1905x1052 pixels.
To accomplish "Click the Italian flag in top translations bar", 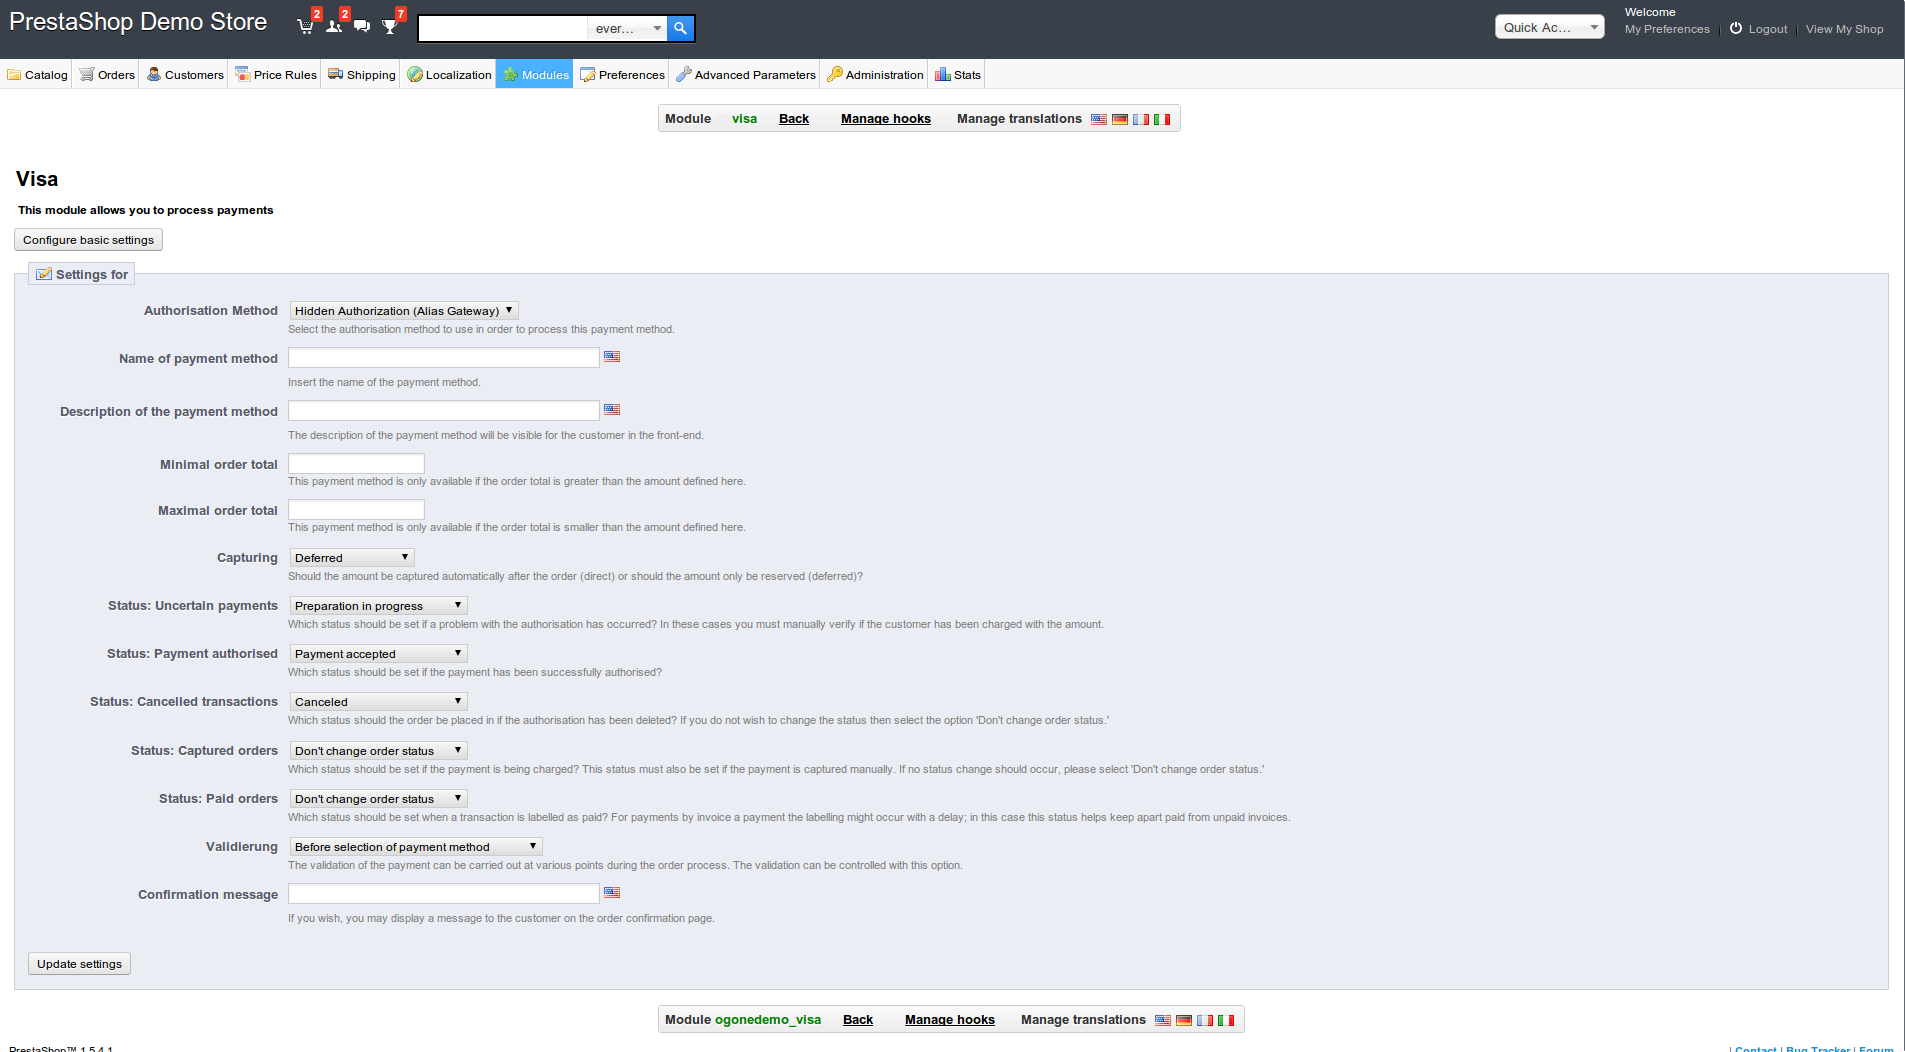I will pos(1162,119).
